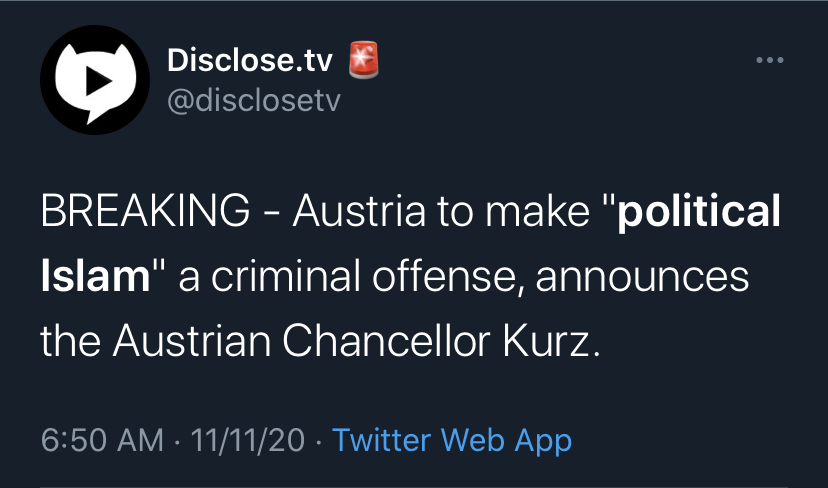
Task: Open the three-dot more options menu
Action: click(769, 61)
